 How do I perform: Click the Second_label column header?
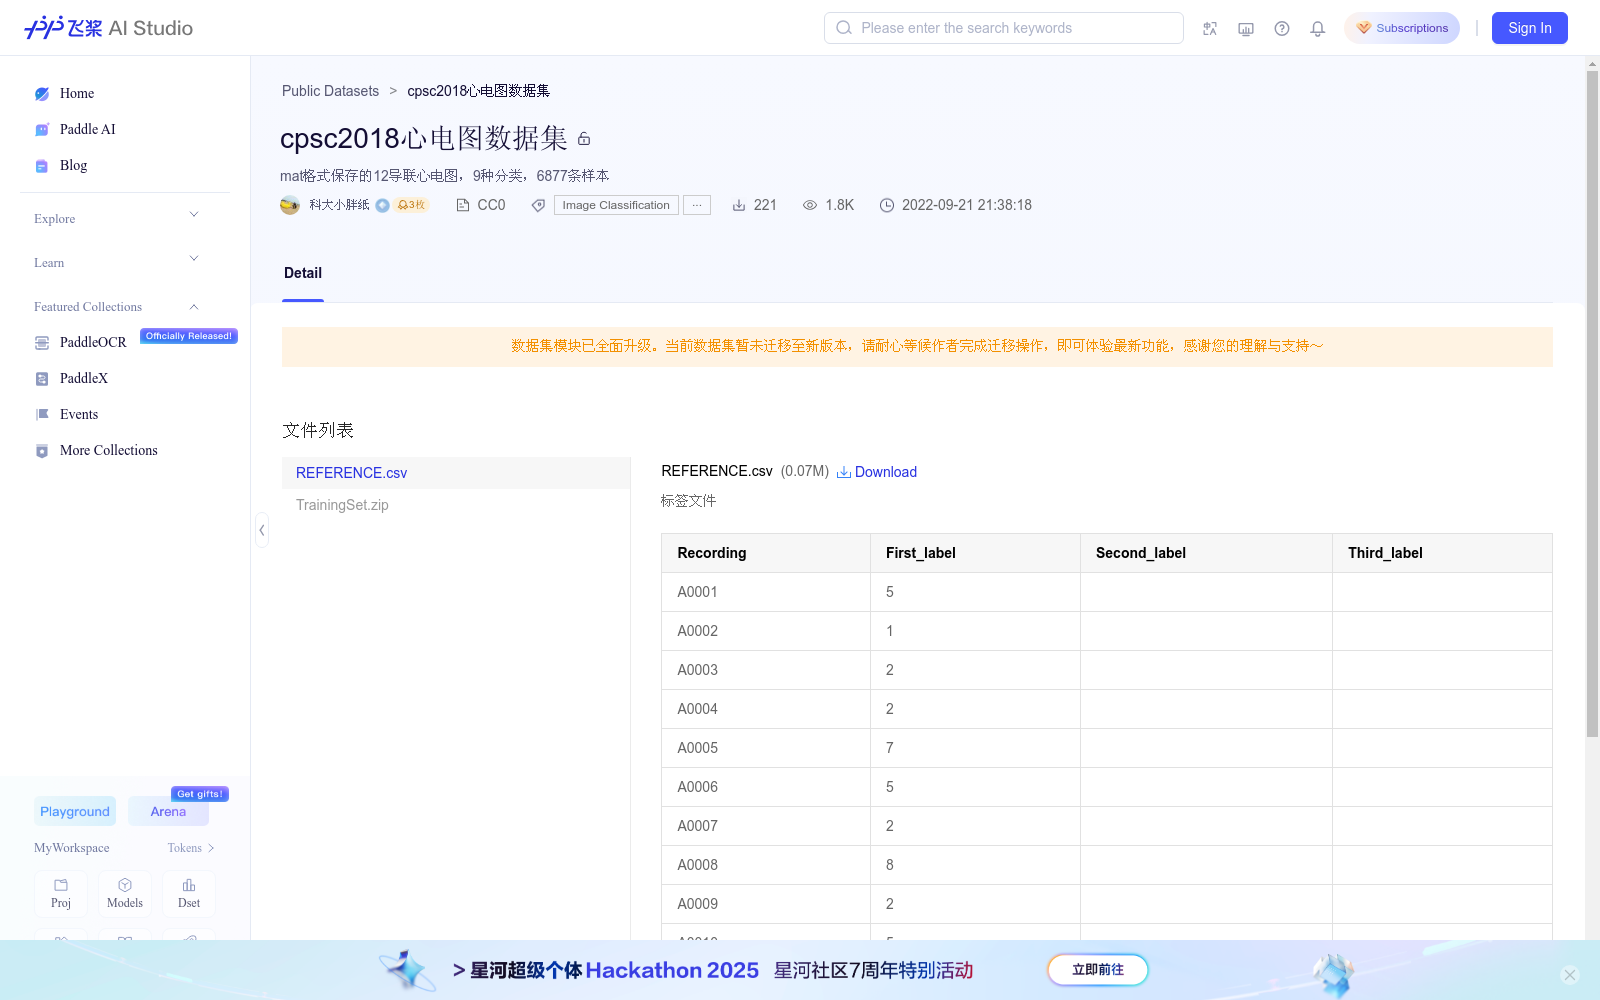[x=1206, y=553]
